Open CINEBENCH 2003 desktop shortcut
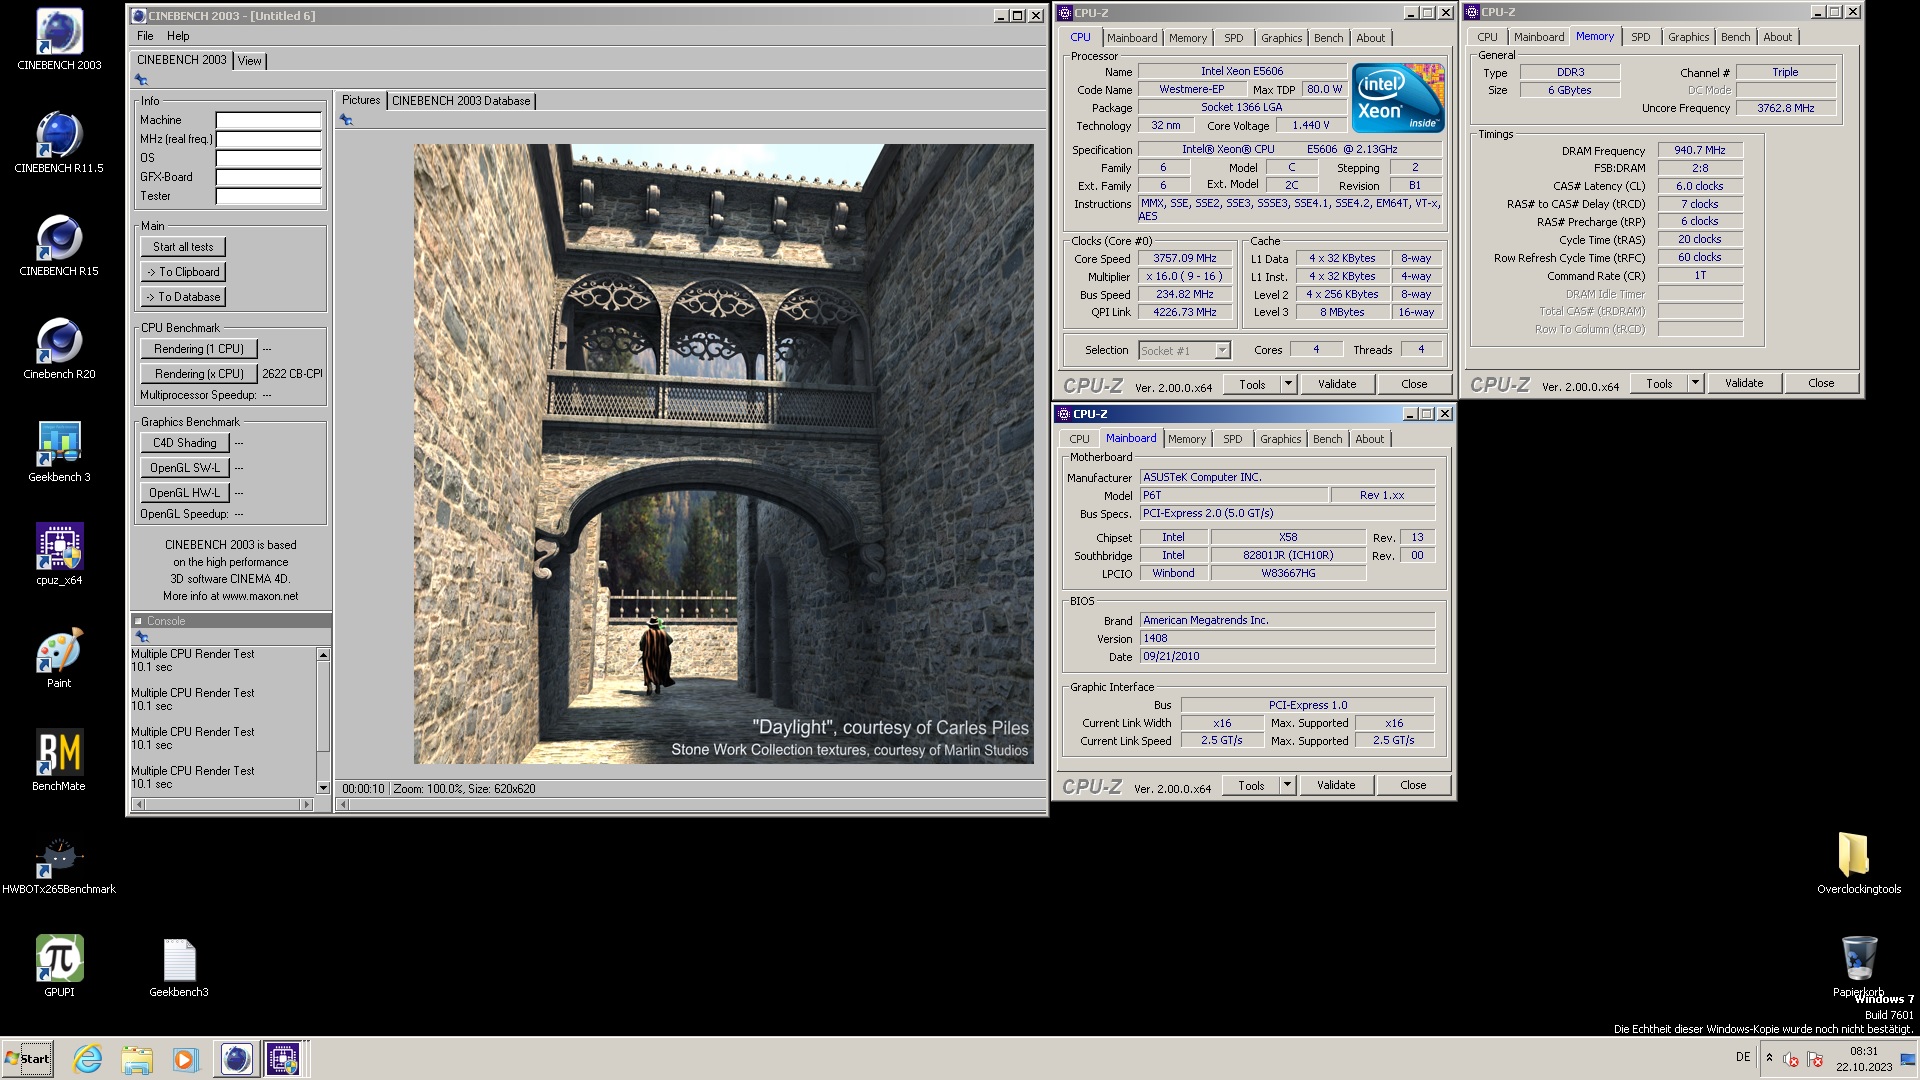Screen dimensions: 1920x1080 (x=59, y=40)
